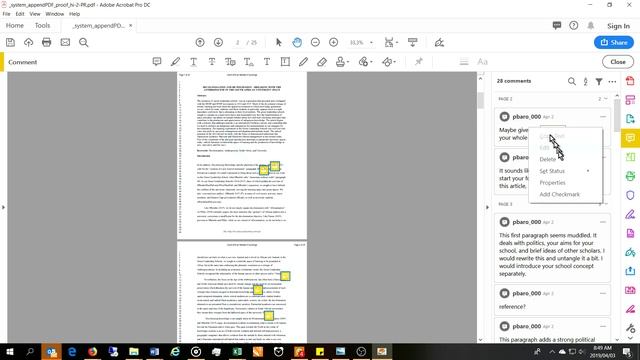
Task: Choose Properties in the context menu
Action: coord(553,183)
